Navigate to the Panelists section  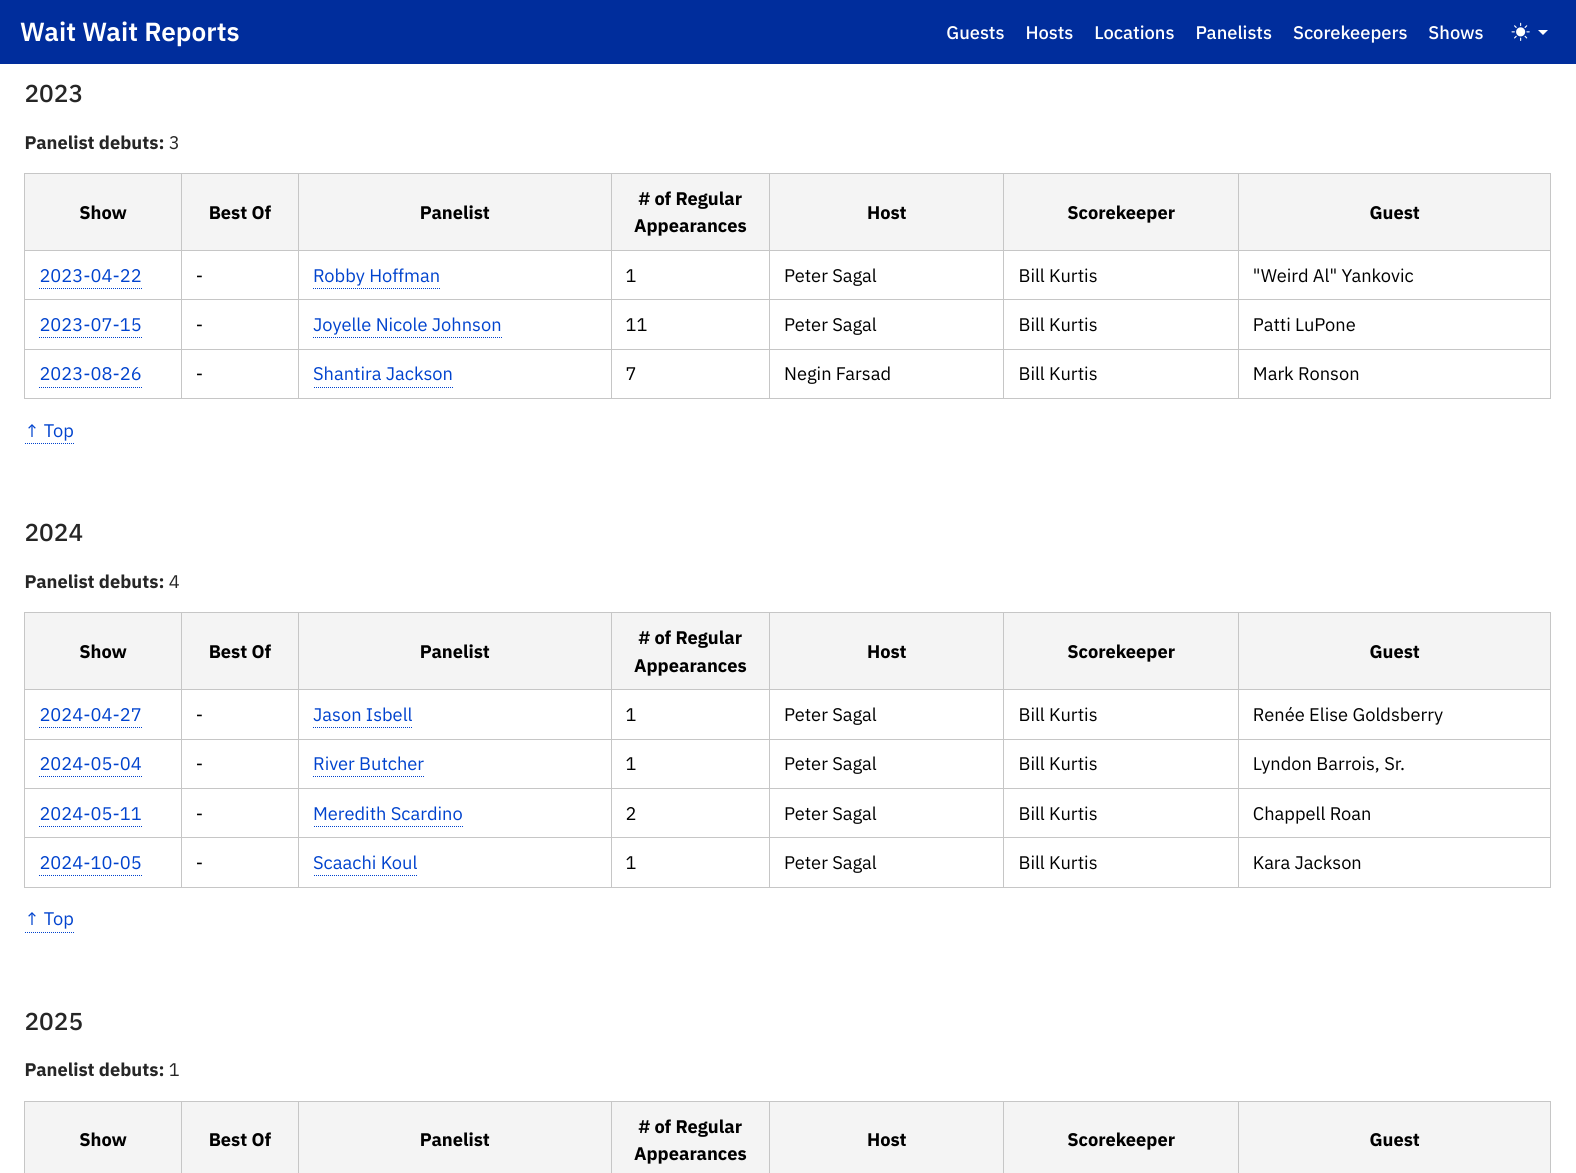pyautogui.click(x=1232, y=33)
